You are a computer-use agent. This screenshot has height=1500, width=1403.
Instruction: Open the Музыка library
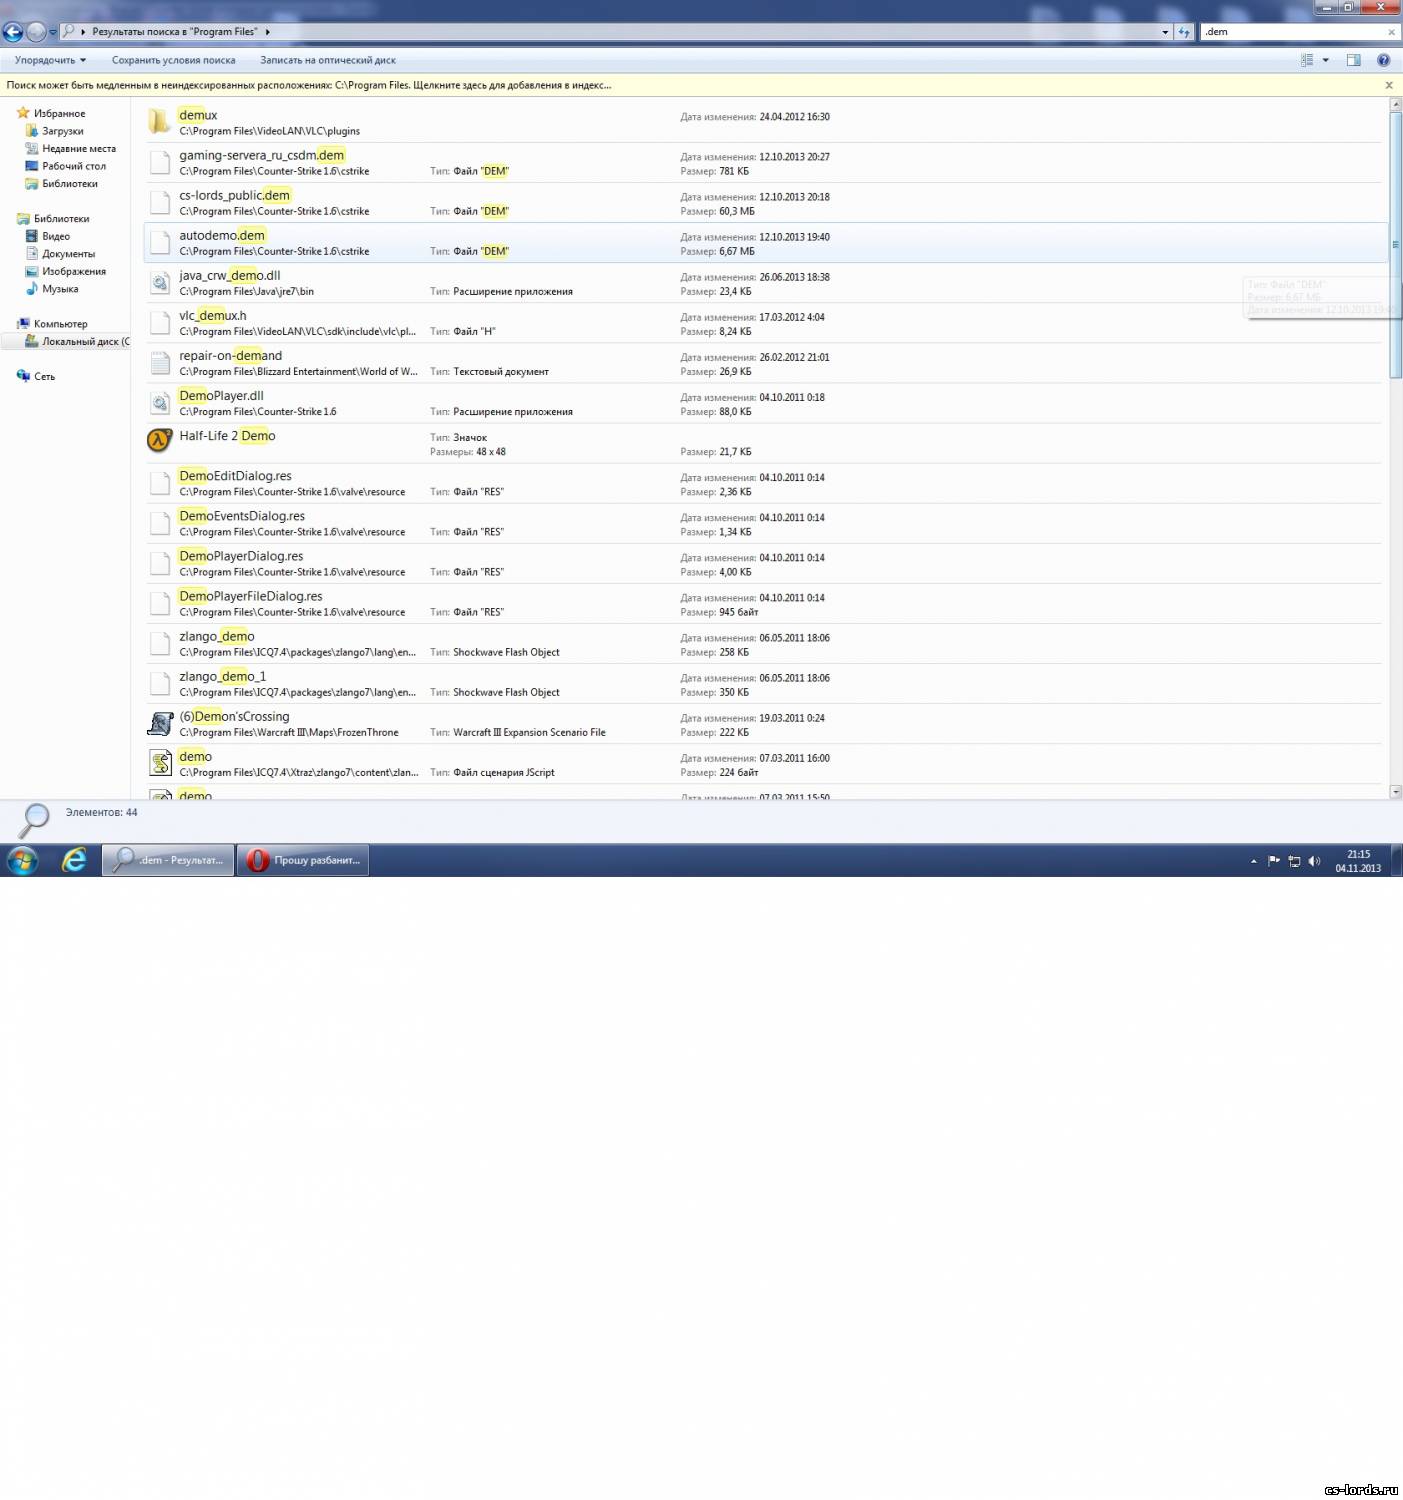coord(60,289)
